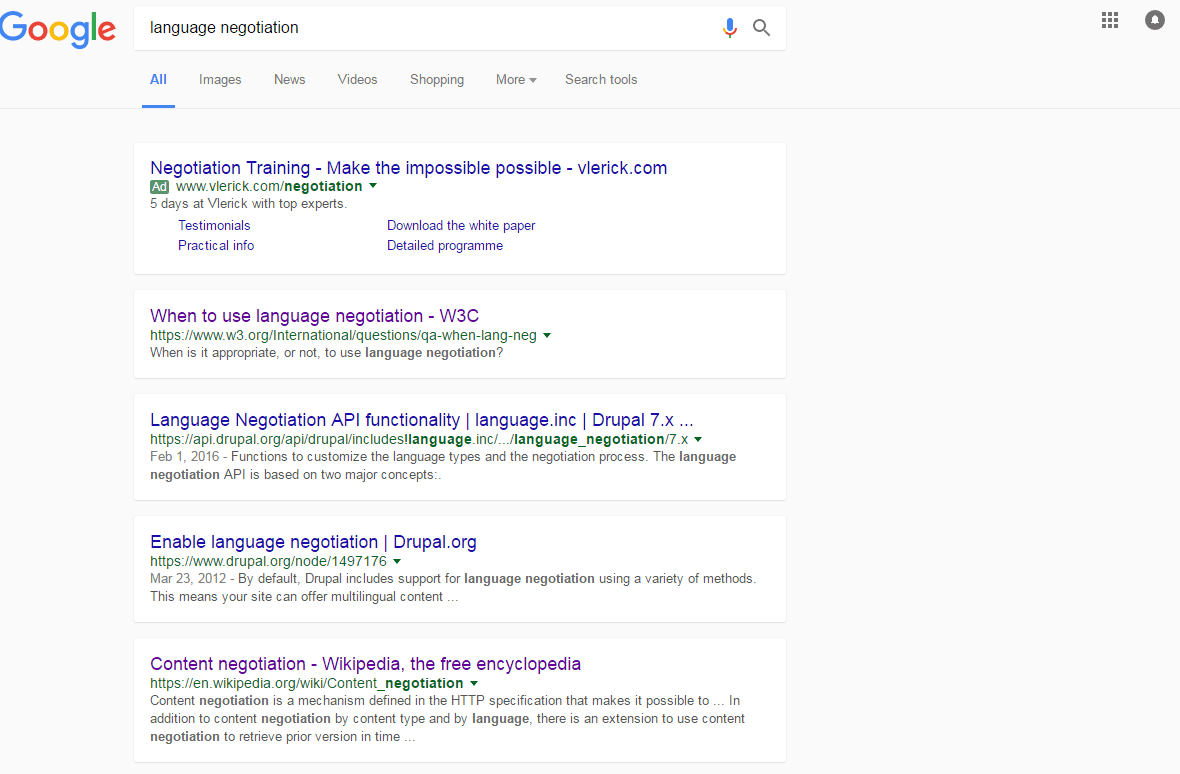Switch to Images results

[220, 80]
